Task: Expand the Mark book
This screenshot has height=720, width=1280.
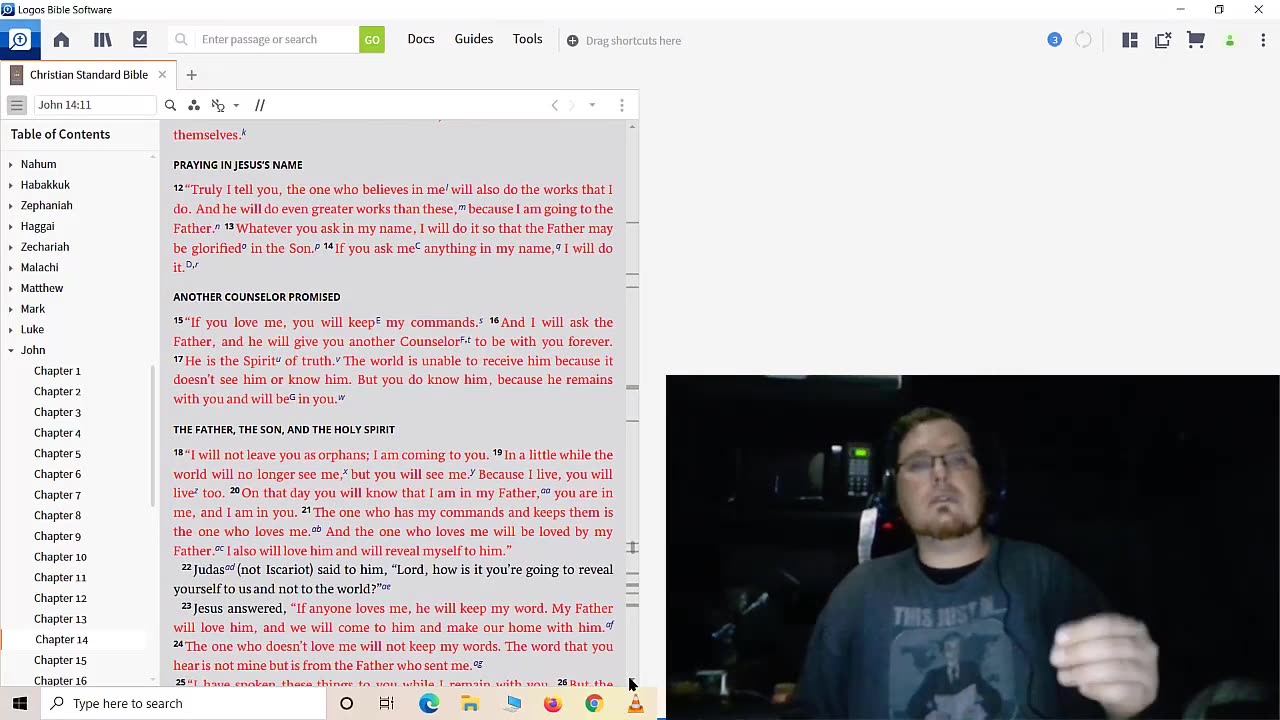Action: click(x=11, y=309)
